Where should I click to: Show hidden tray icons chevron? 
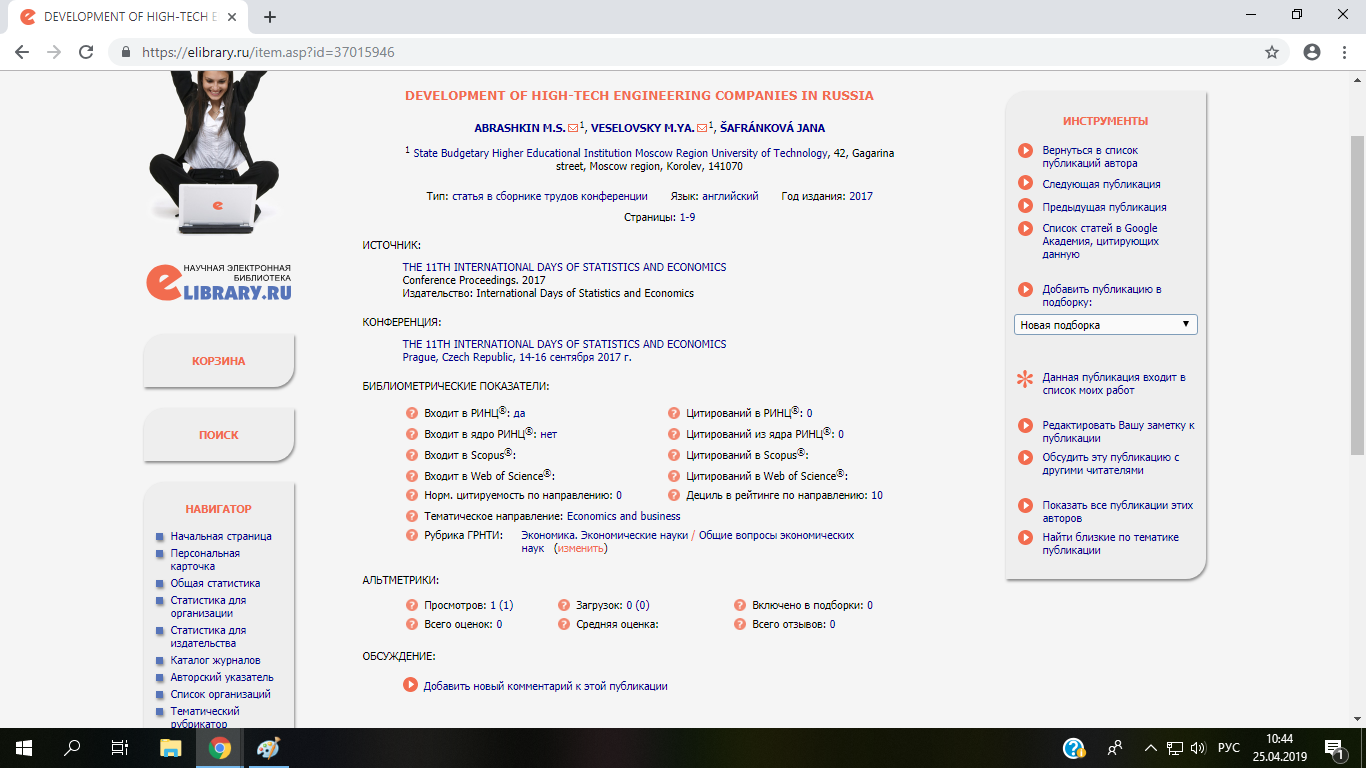(x=1150, y=747)
